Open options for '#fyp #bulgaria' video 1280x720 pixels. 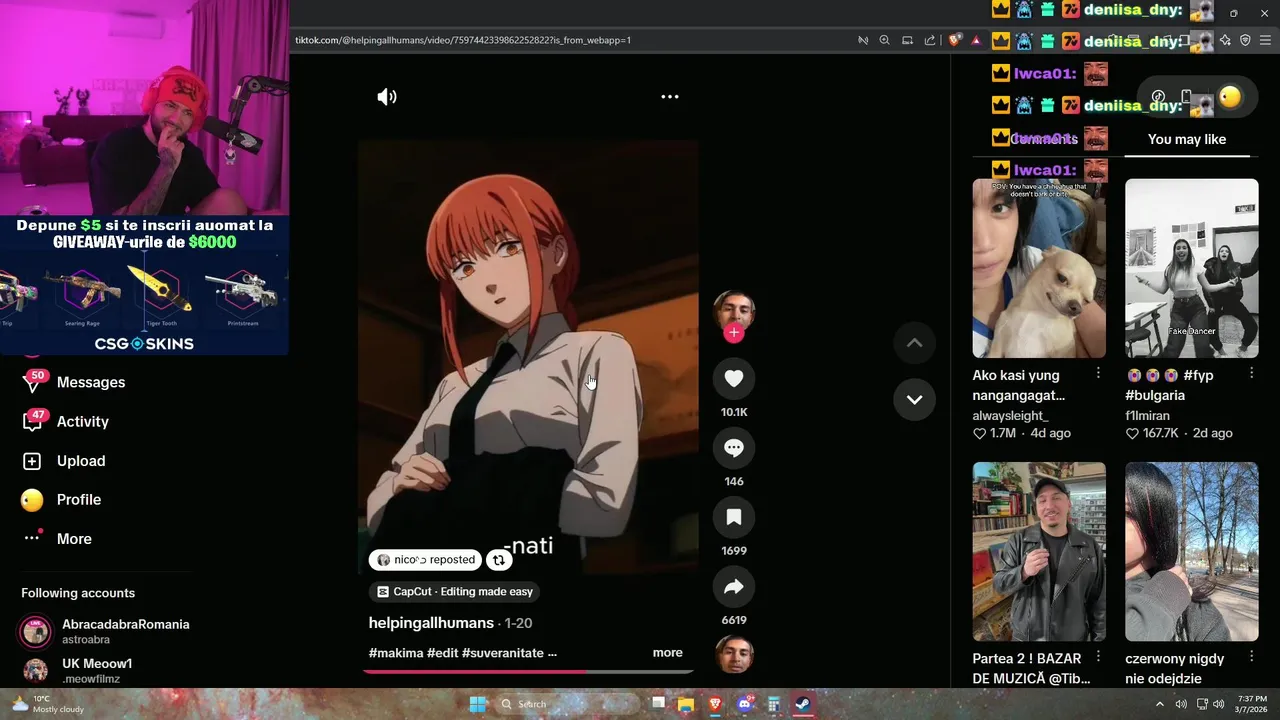[1251, 373]
